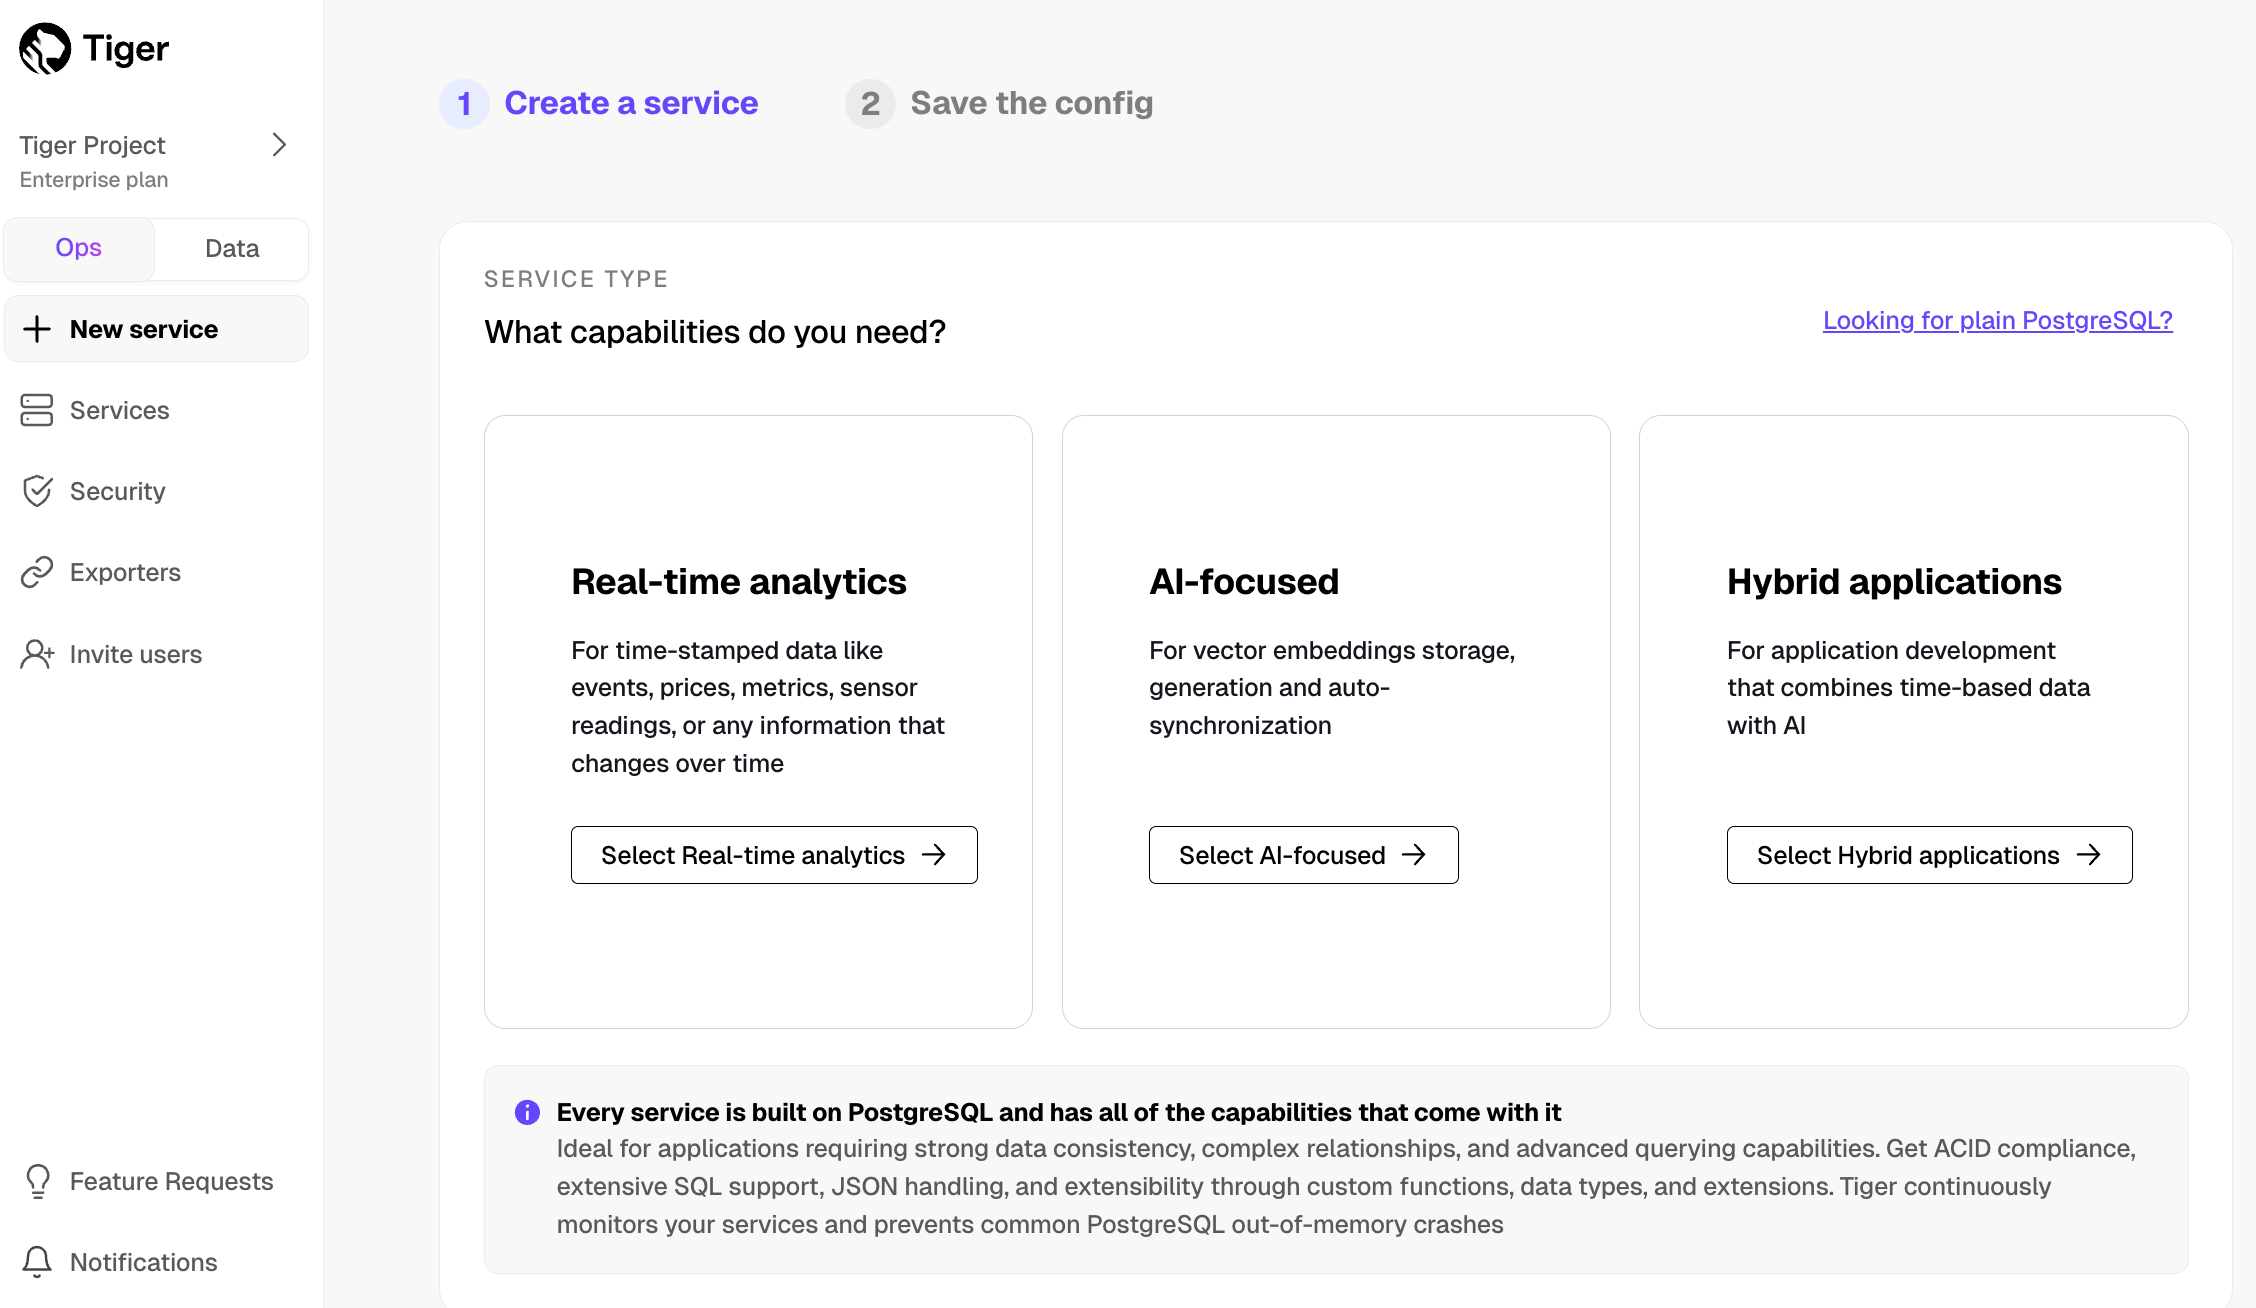The width and height of the screenshot is (2256, 1308).
Task: Click the Exporters link icon
Action: coord(37,572)
